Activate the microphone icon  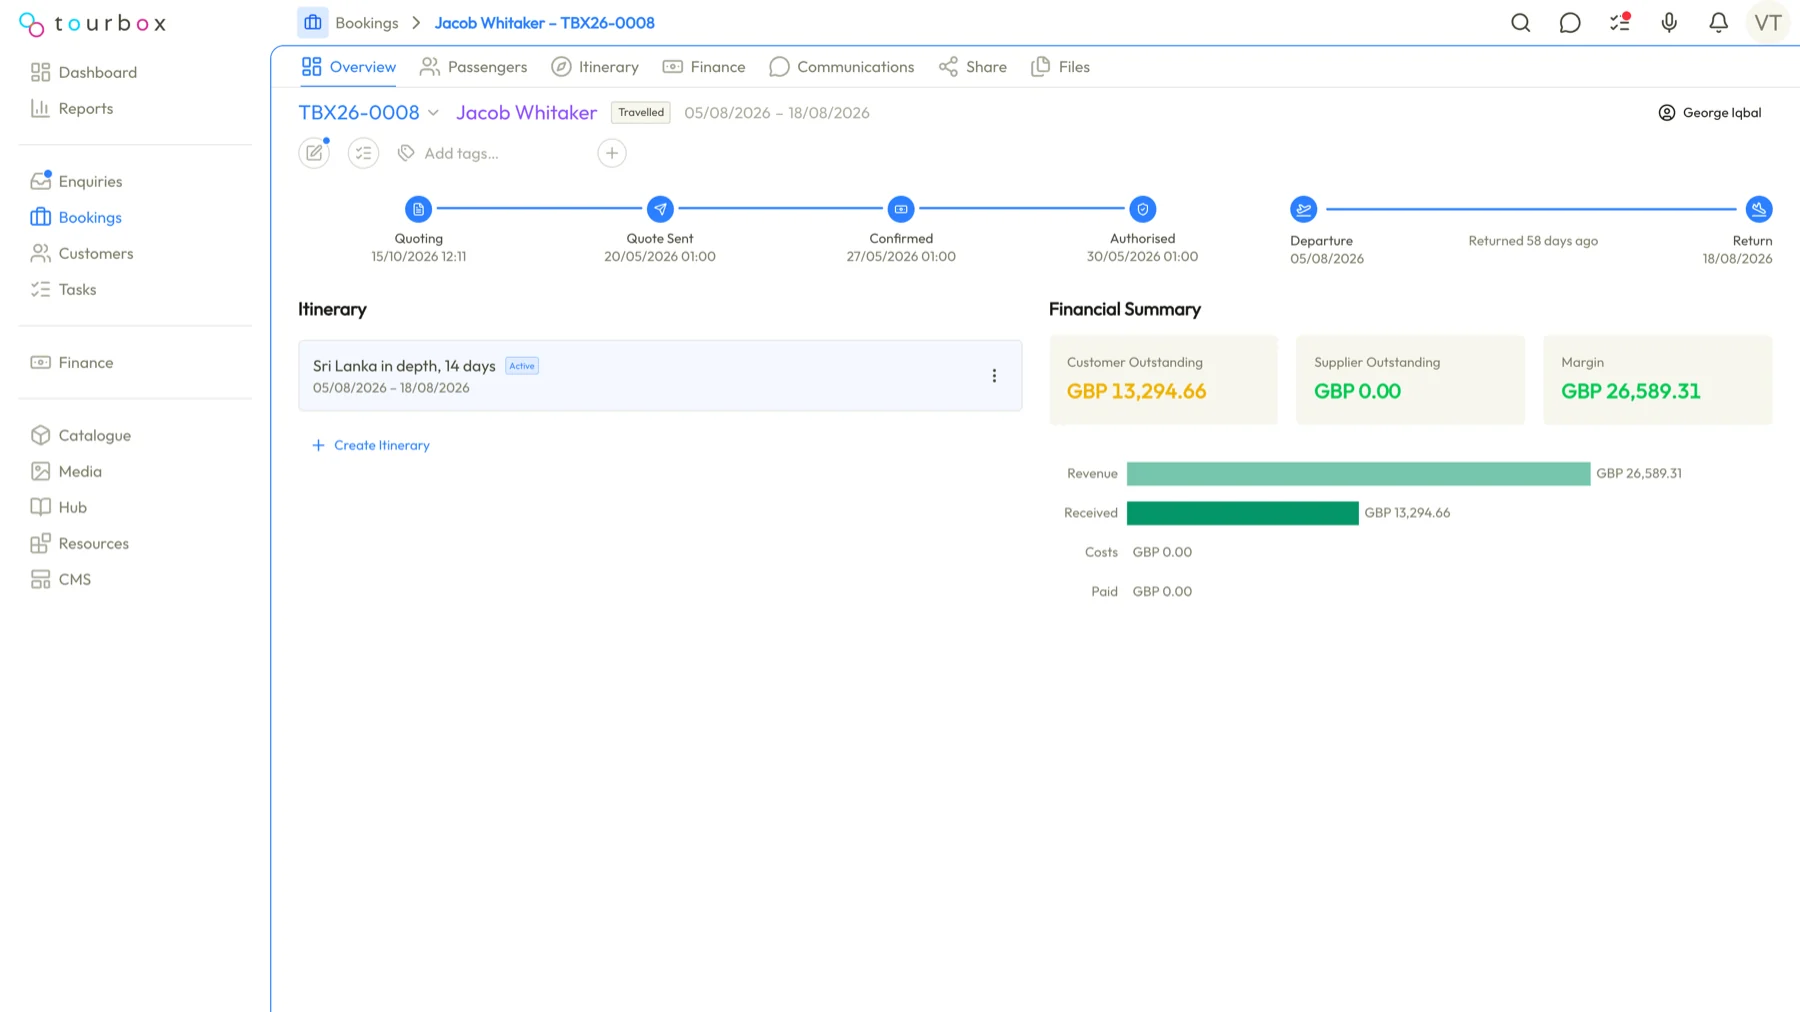click(x=1669, y=23)
